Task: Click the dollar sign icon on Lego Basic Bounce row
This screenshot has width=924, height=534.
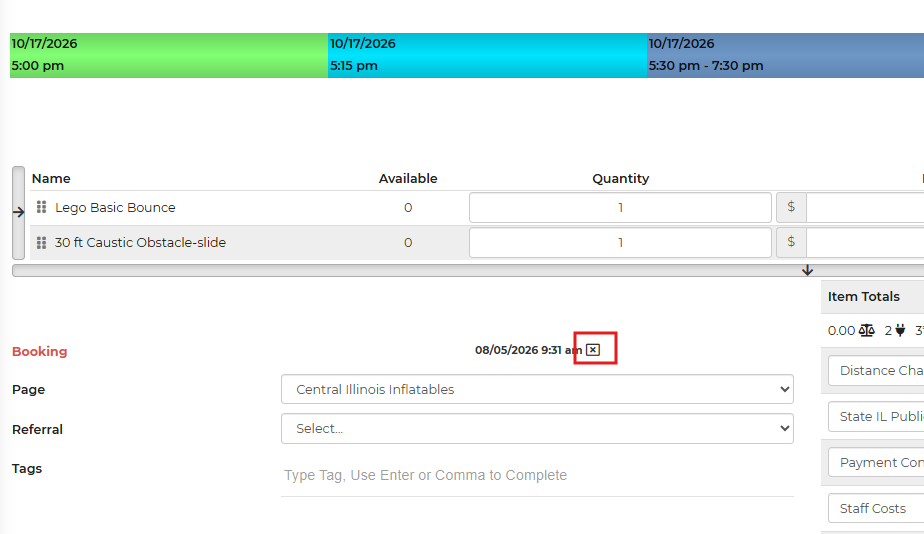Action: (x=791, y=207)
